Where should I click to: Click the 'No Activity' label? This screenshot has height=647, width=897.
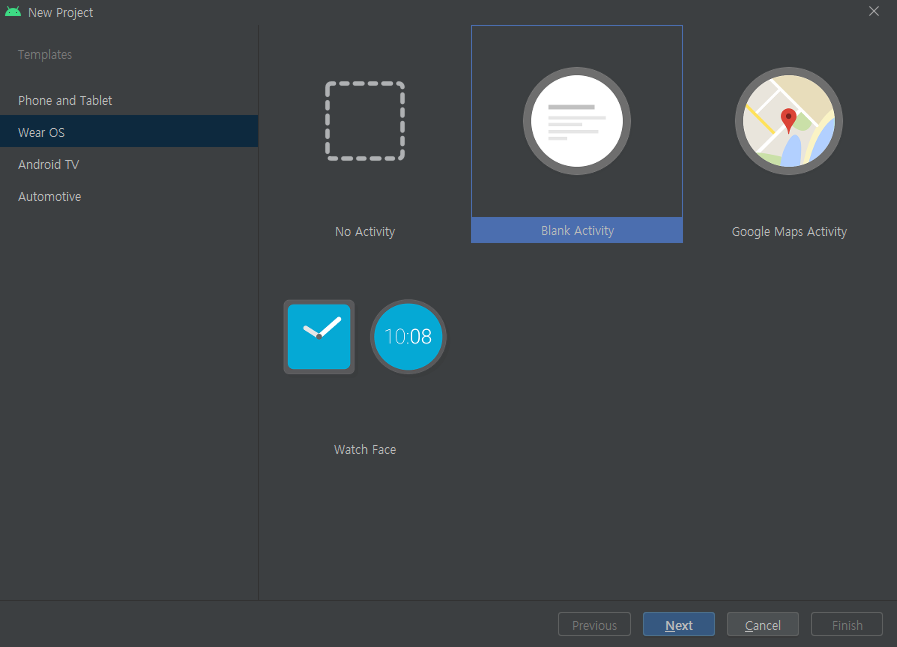tap(365, 232)
